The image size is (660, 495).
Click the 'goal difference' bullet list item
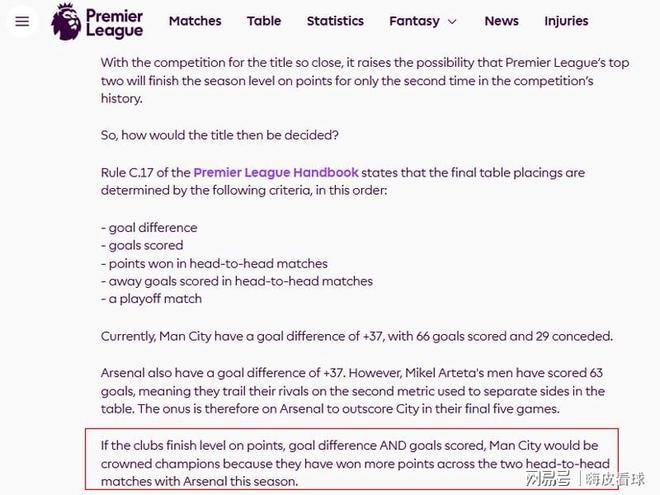[149, 227]
